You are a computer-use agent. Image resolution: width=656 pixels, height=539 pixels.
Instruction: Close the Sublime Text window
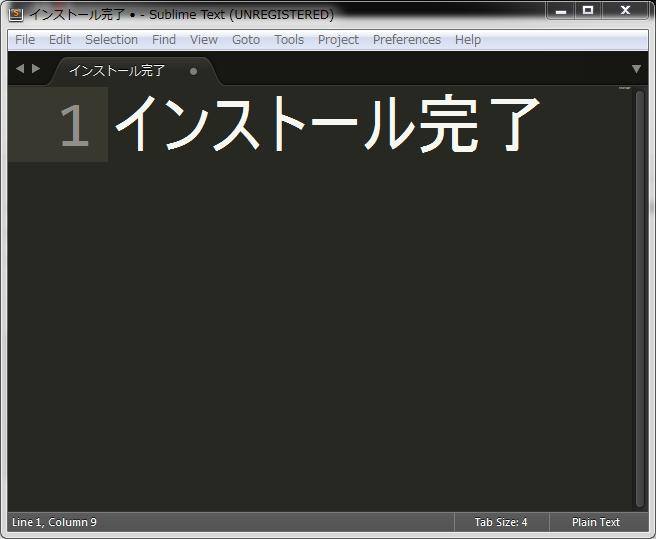tap(625, 11)
